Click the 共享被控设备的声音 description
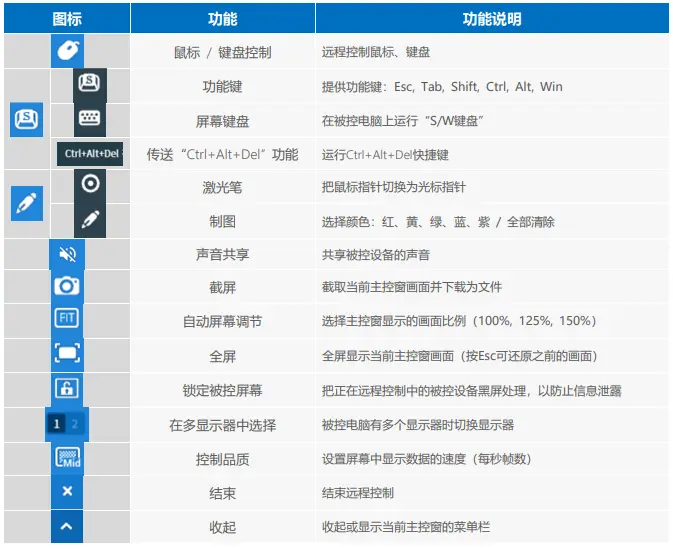 click(x=376, y=255)
